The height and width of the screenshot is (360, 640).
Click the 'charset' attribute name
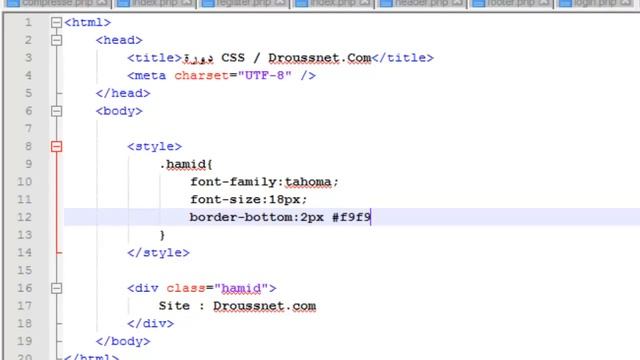[202, 76]
